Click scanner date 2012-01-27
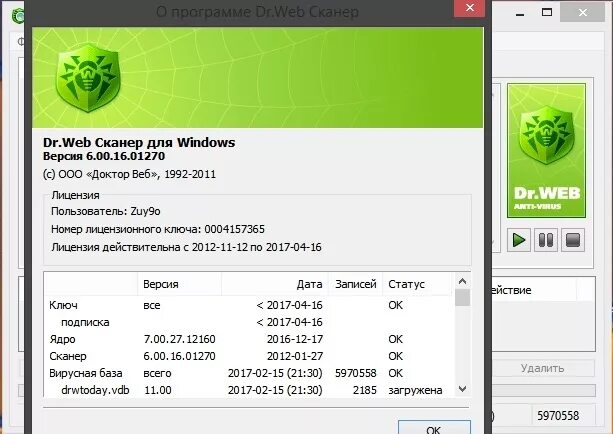613x434 pixels. (295, 356)
